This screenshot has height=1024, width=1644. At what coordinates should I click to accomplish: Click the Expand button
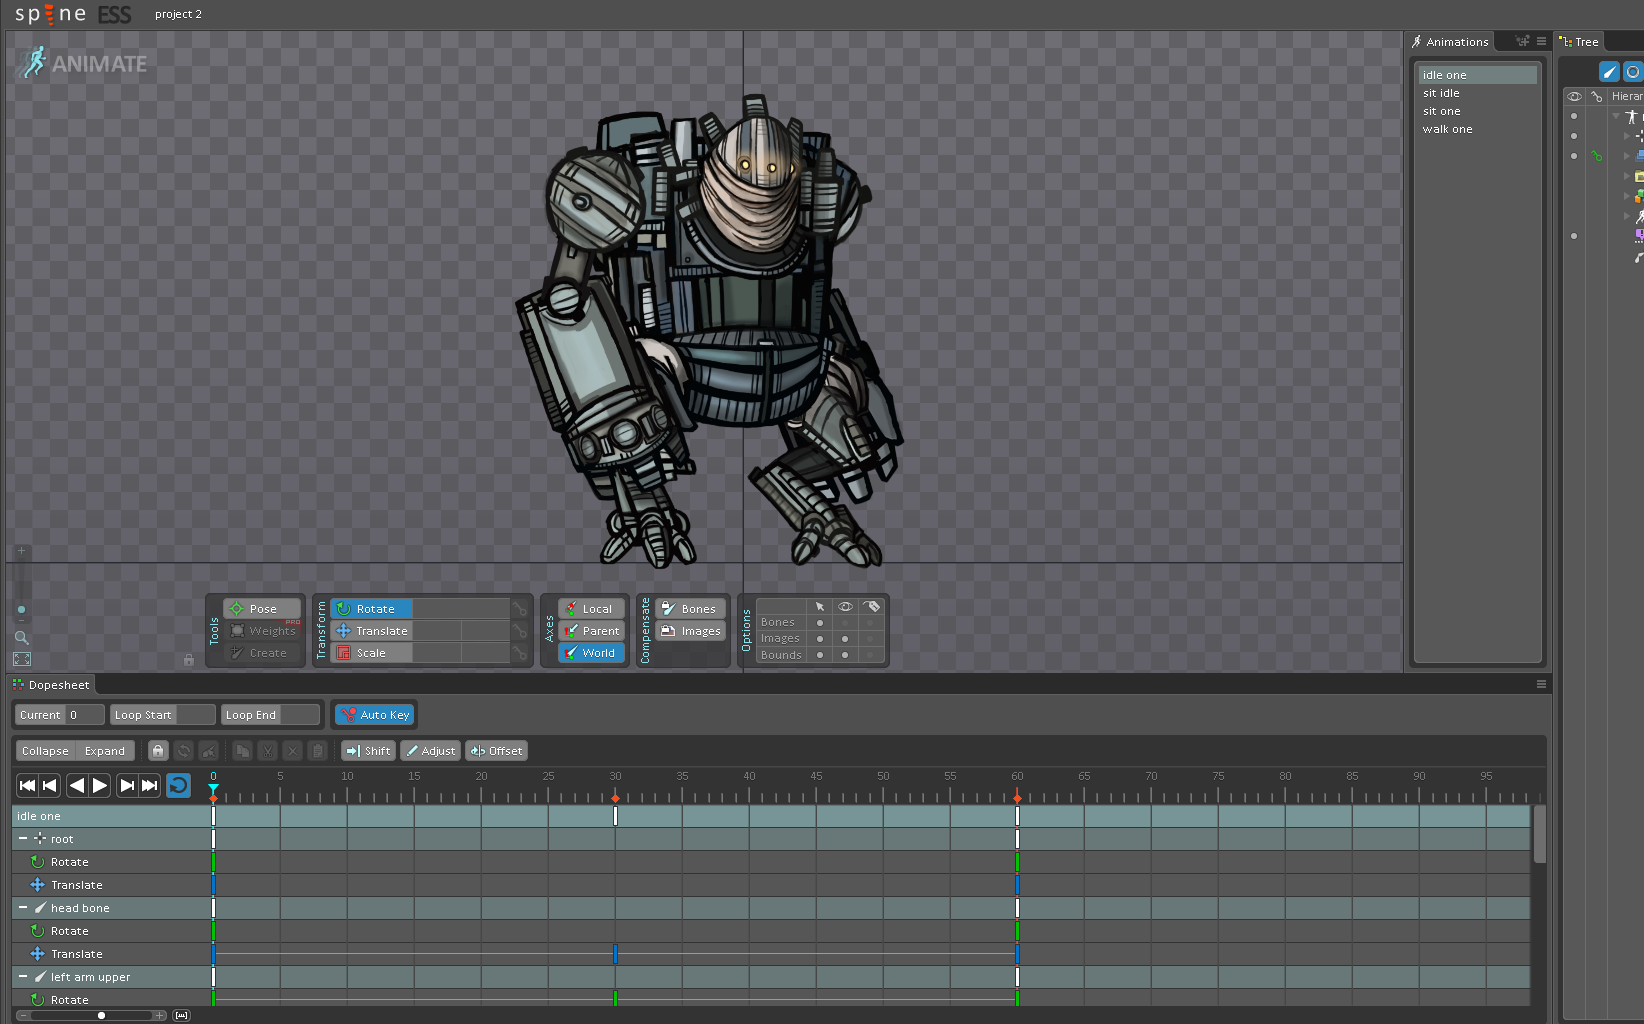105,751
